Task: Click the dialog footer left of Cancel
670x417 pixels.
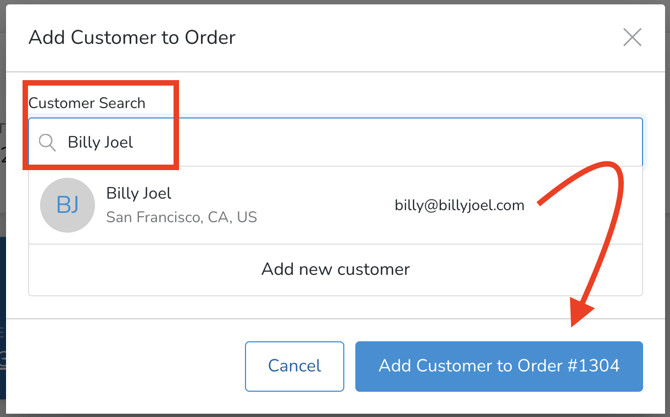Action: click(x=130, y=366)
